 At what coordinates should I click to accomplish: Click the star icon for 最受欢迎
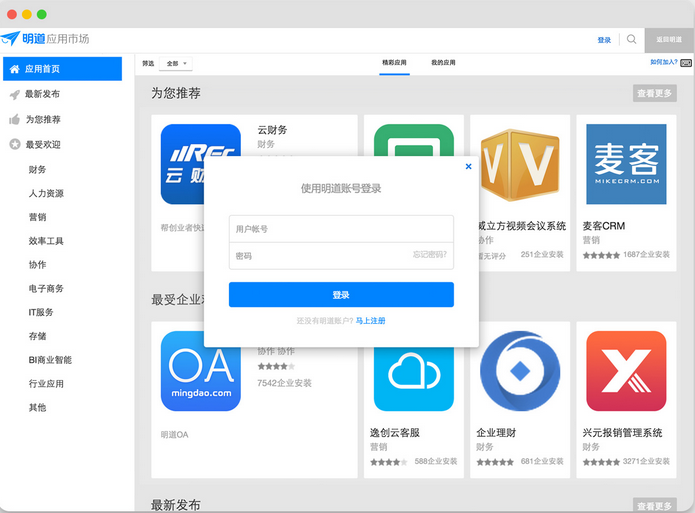pos(15,144)
